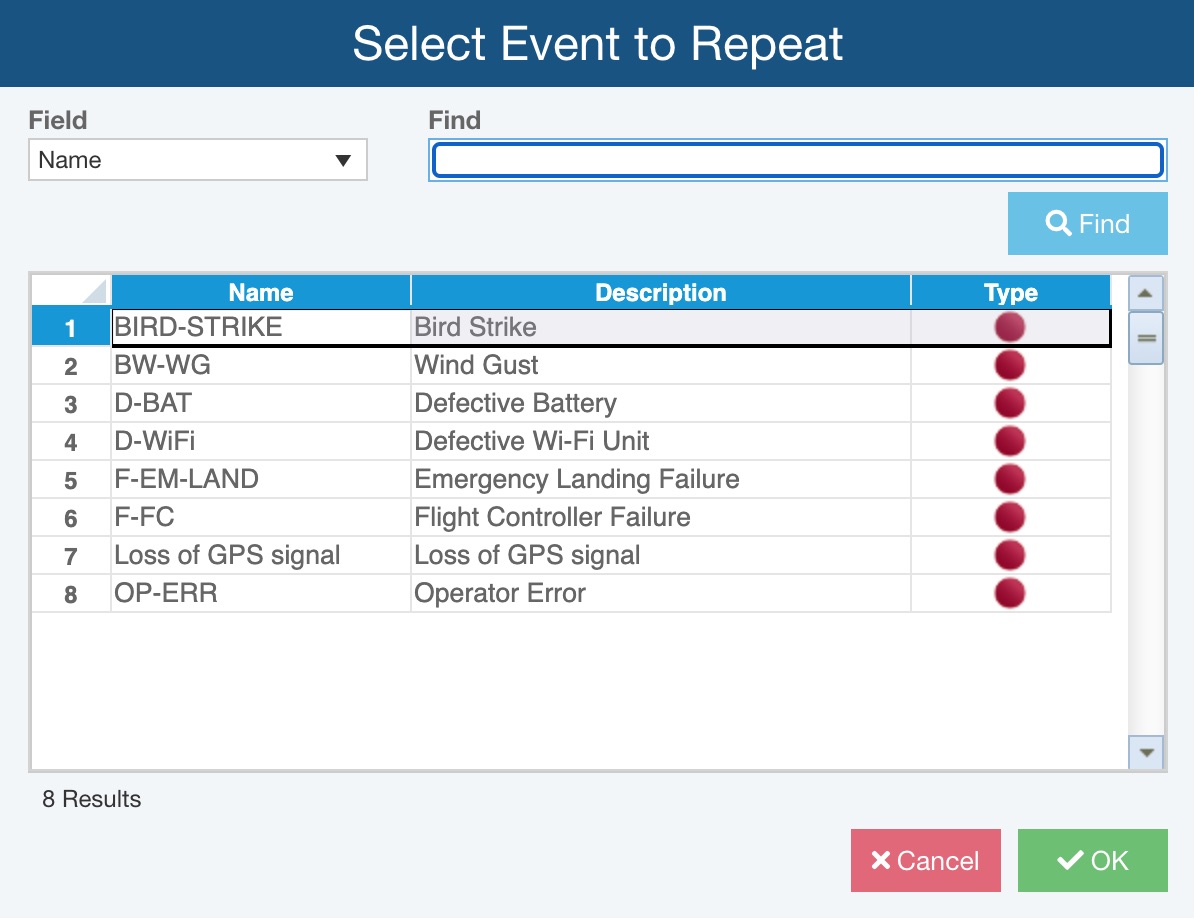Click the Find text input field
Image resolution: width=1194 pixels, height=918 pixels.
797,160
